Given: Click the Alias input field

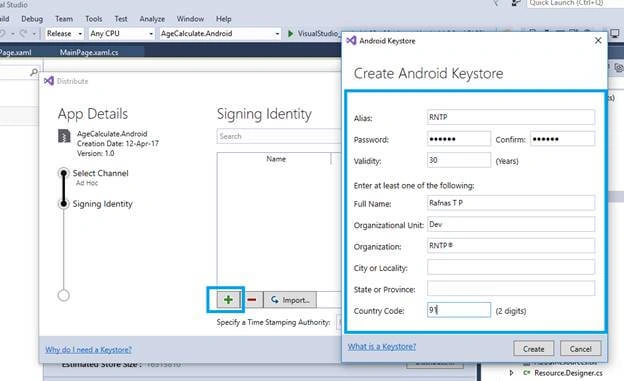Looking at the screenshot, I should [x=511, y=117].
